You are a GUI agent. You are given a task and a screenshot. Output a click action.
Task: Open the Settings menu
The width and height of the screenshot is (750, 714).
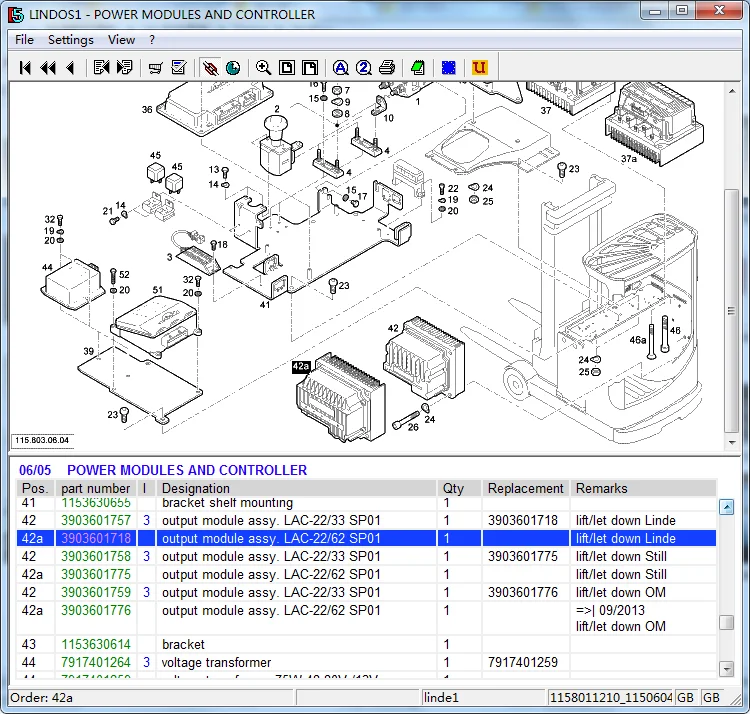pos(70,40)
